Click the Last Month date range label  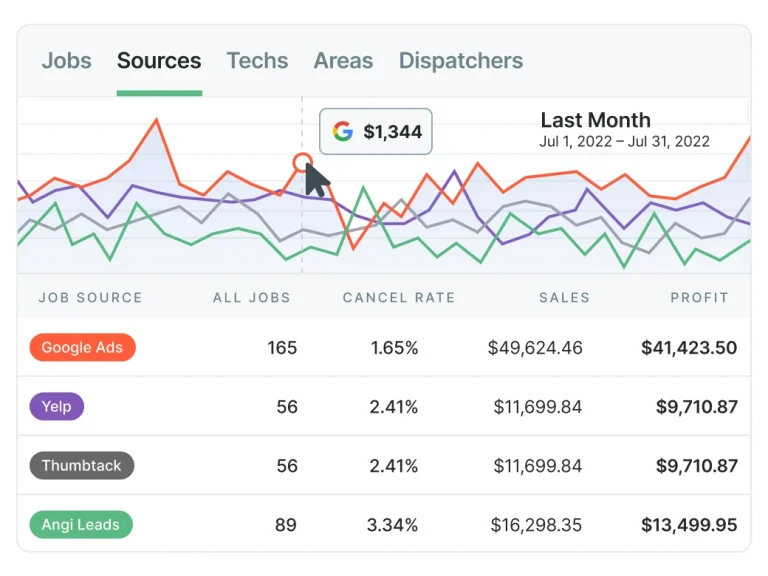[x=596, y=120]
